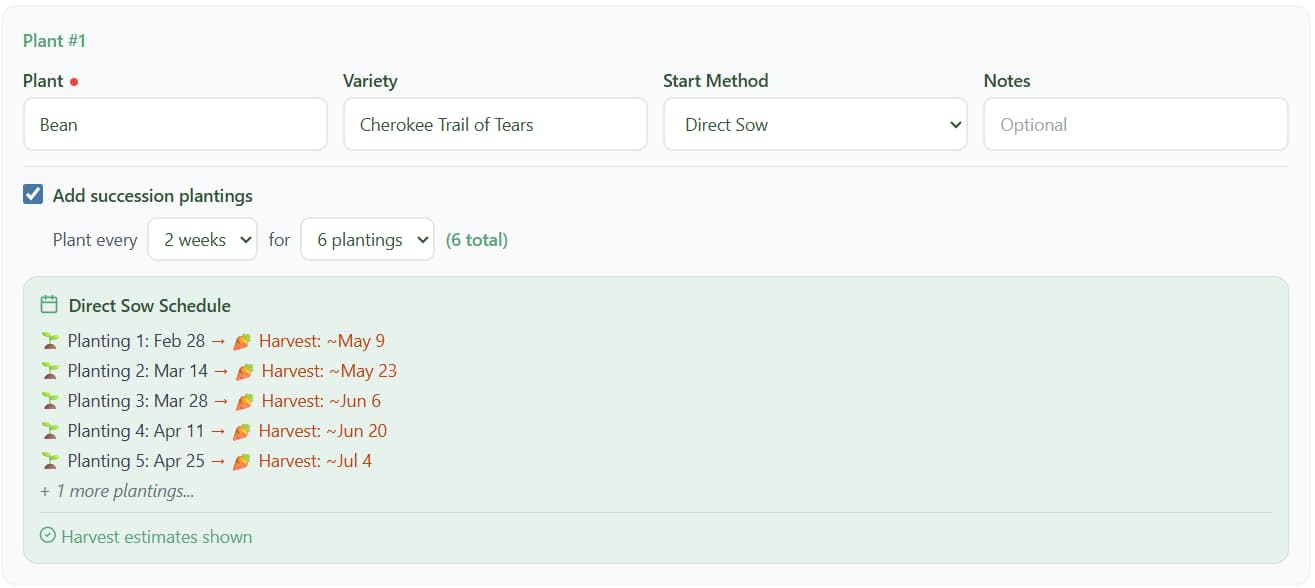
Task: Click the (6 total) count label
Action: 477,239
